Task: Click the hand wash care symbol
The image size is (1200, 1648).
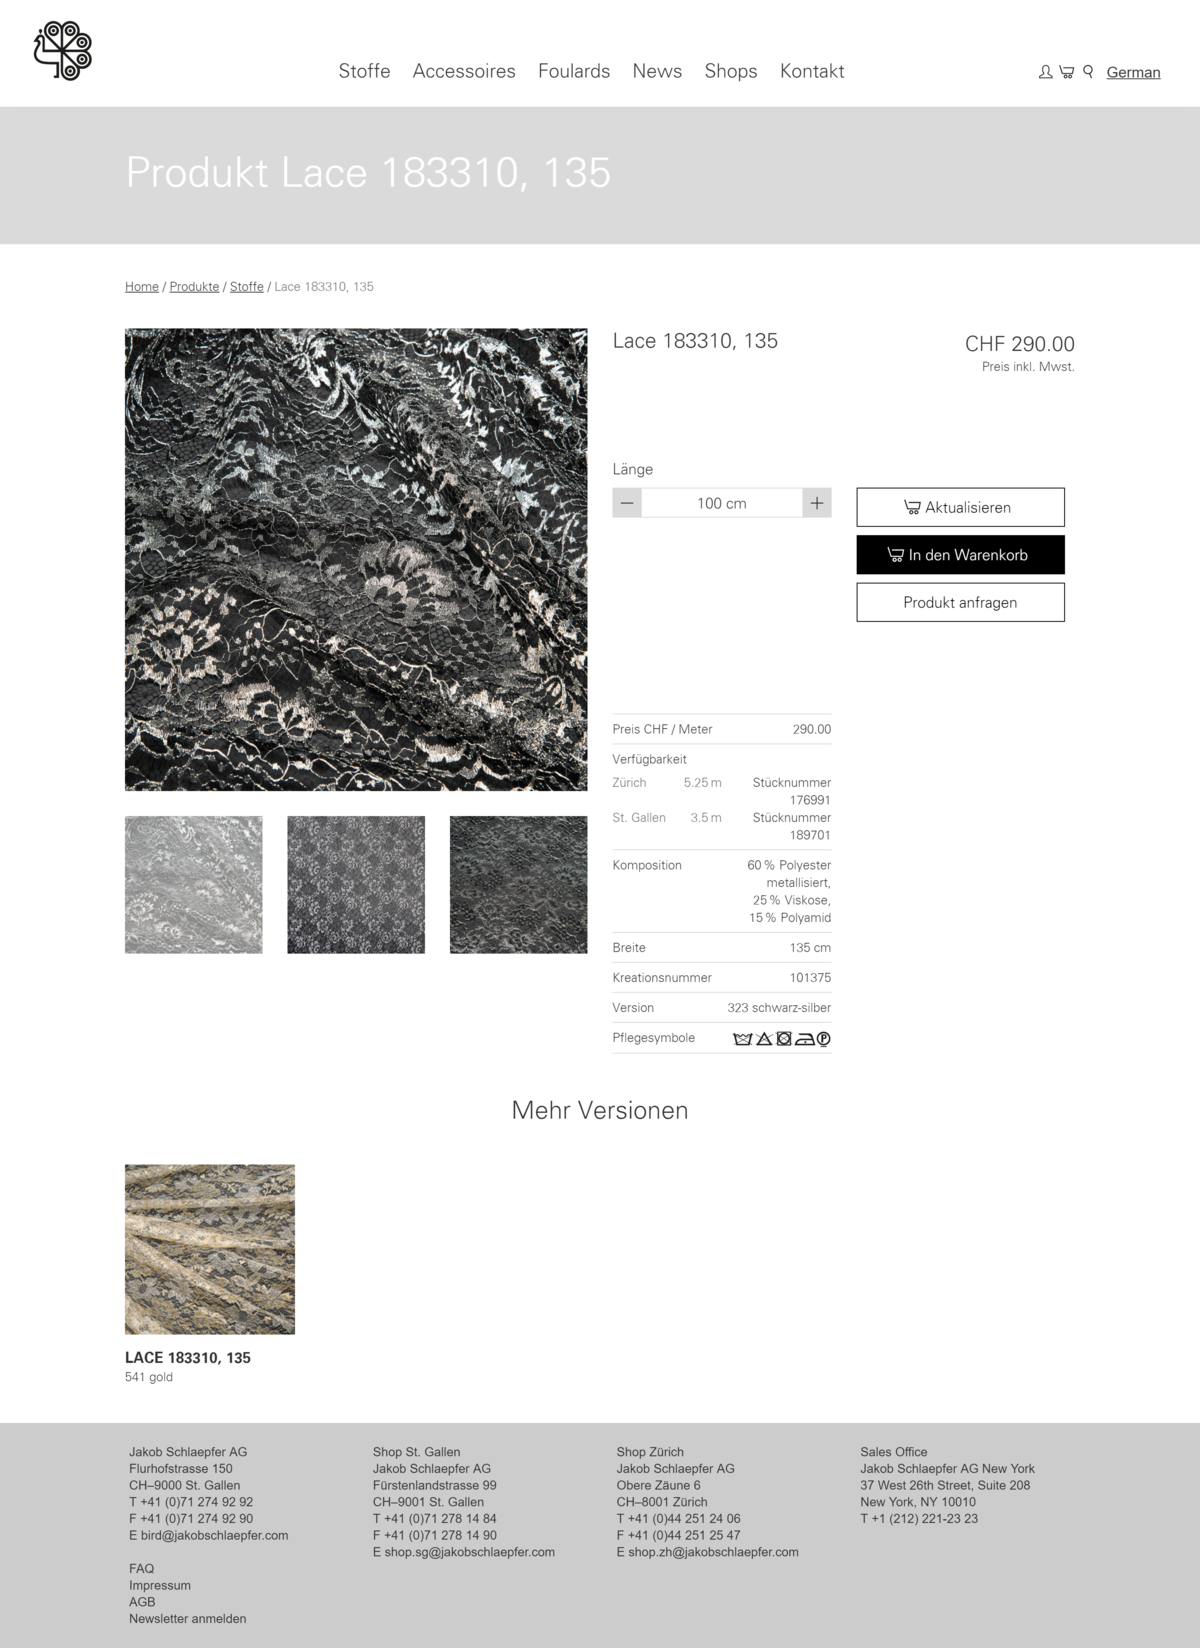Action: tap(742, 1039)
